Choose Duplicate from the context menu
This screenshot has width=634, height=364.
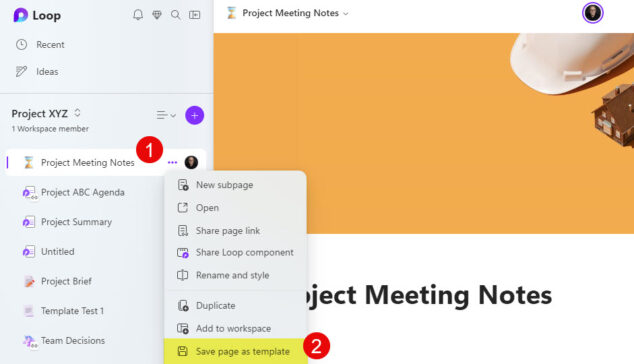coord(235,306)
